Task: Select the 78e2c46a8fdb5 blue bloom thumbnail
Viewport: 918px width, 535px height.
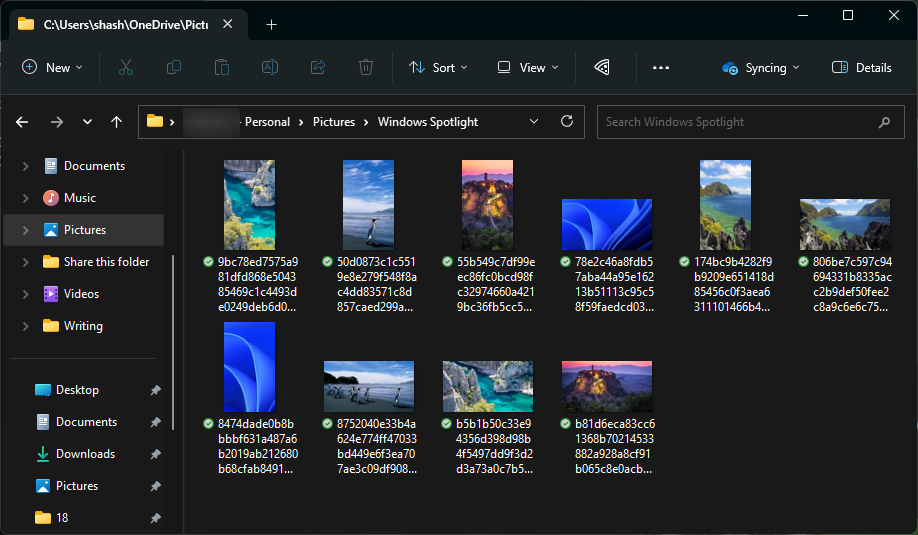Action: [607, 225]
